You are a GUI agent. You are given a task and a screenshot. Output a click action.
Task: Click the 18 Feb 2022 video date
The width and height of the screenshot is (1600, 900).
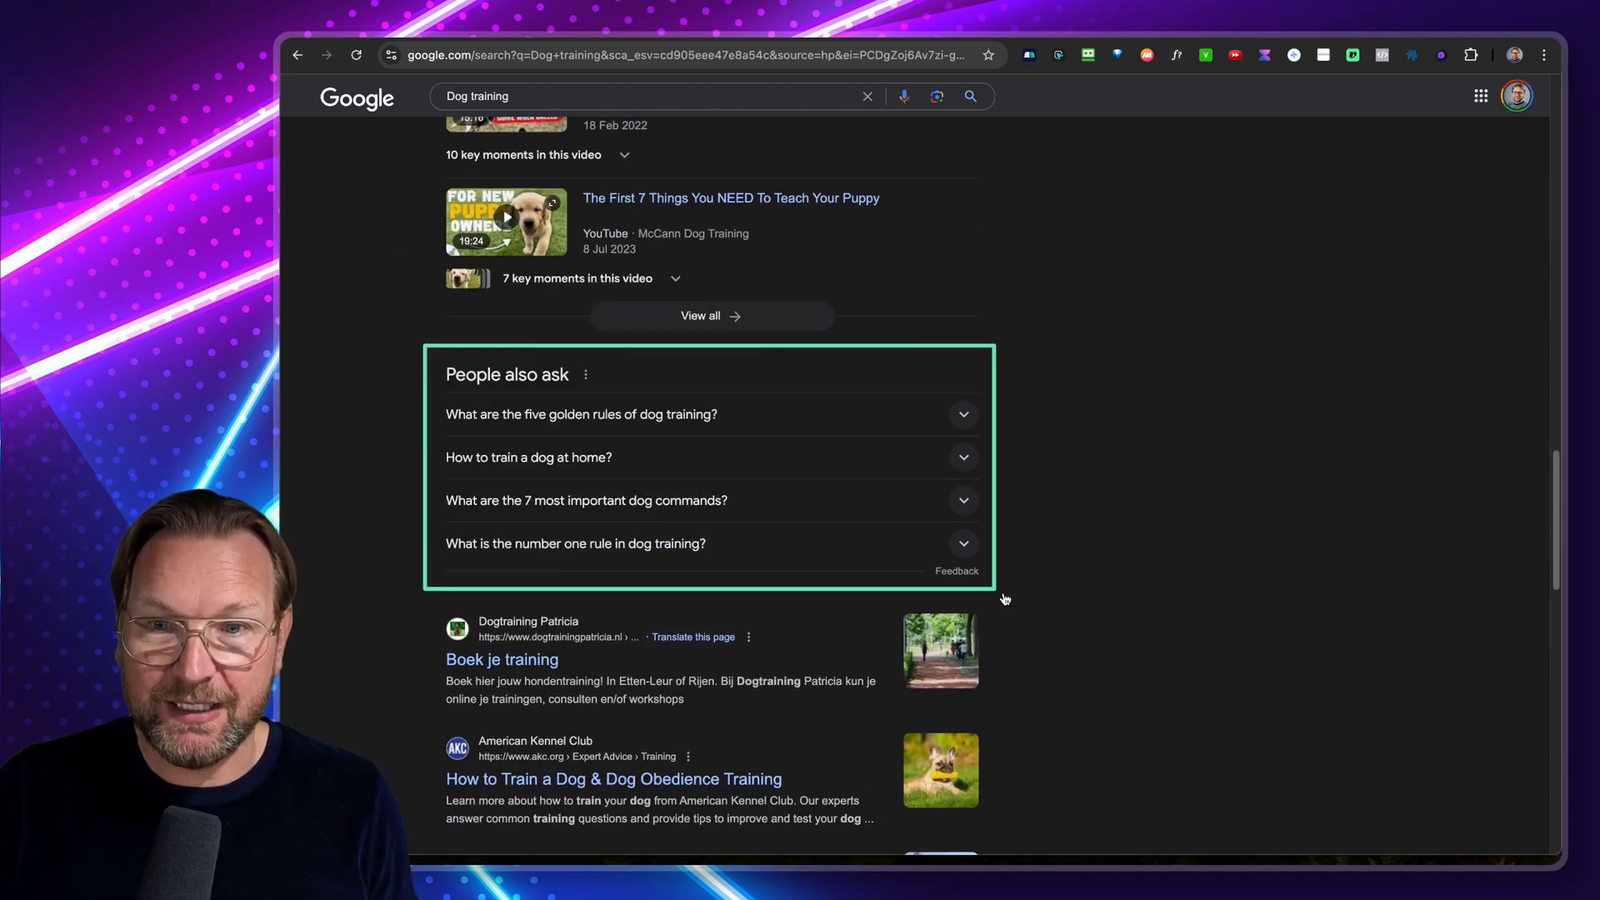pyautogui.click(x=615, y=125)
